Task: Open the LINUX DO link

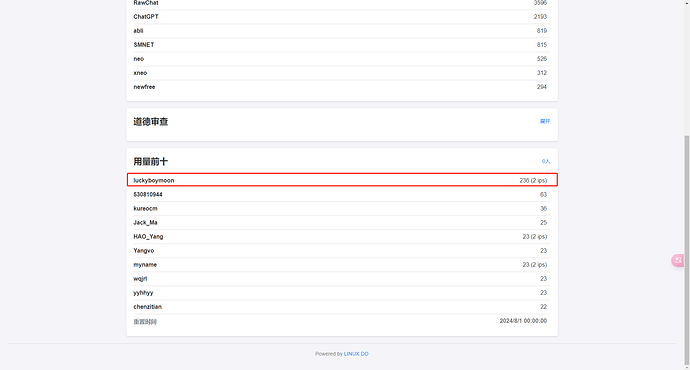Action: click(x=356, y=354)
